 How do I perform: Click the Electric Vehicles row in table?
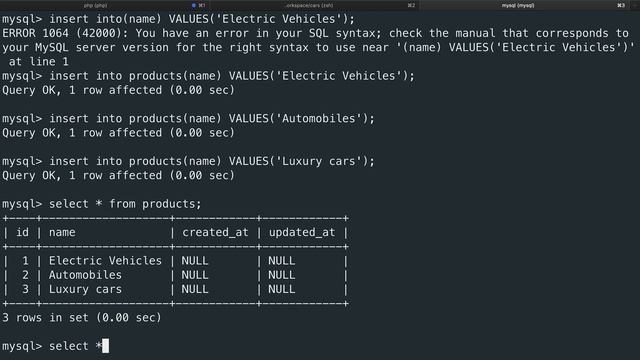(175, 260)
